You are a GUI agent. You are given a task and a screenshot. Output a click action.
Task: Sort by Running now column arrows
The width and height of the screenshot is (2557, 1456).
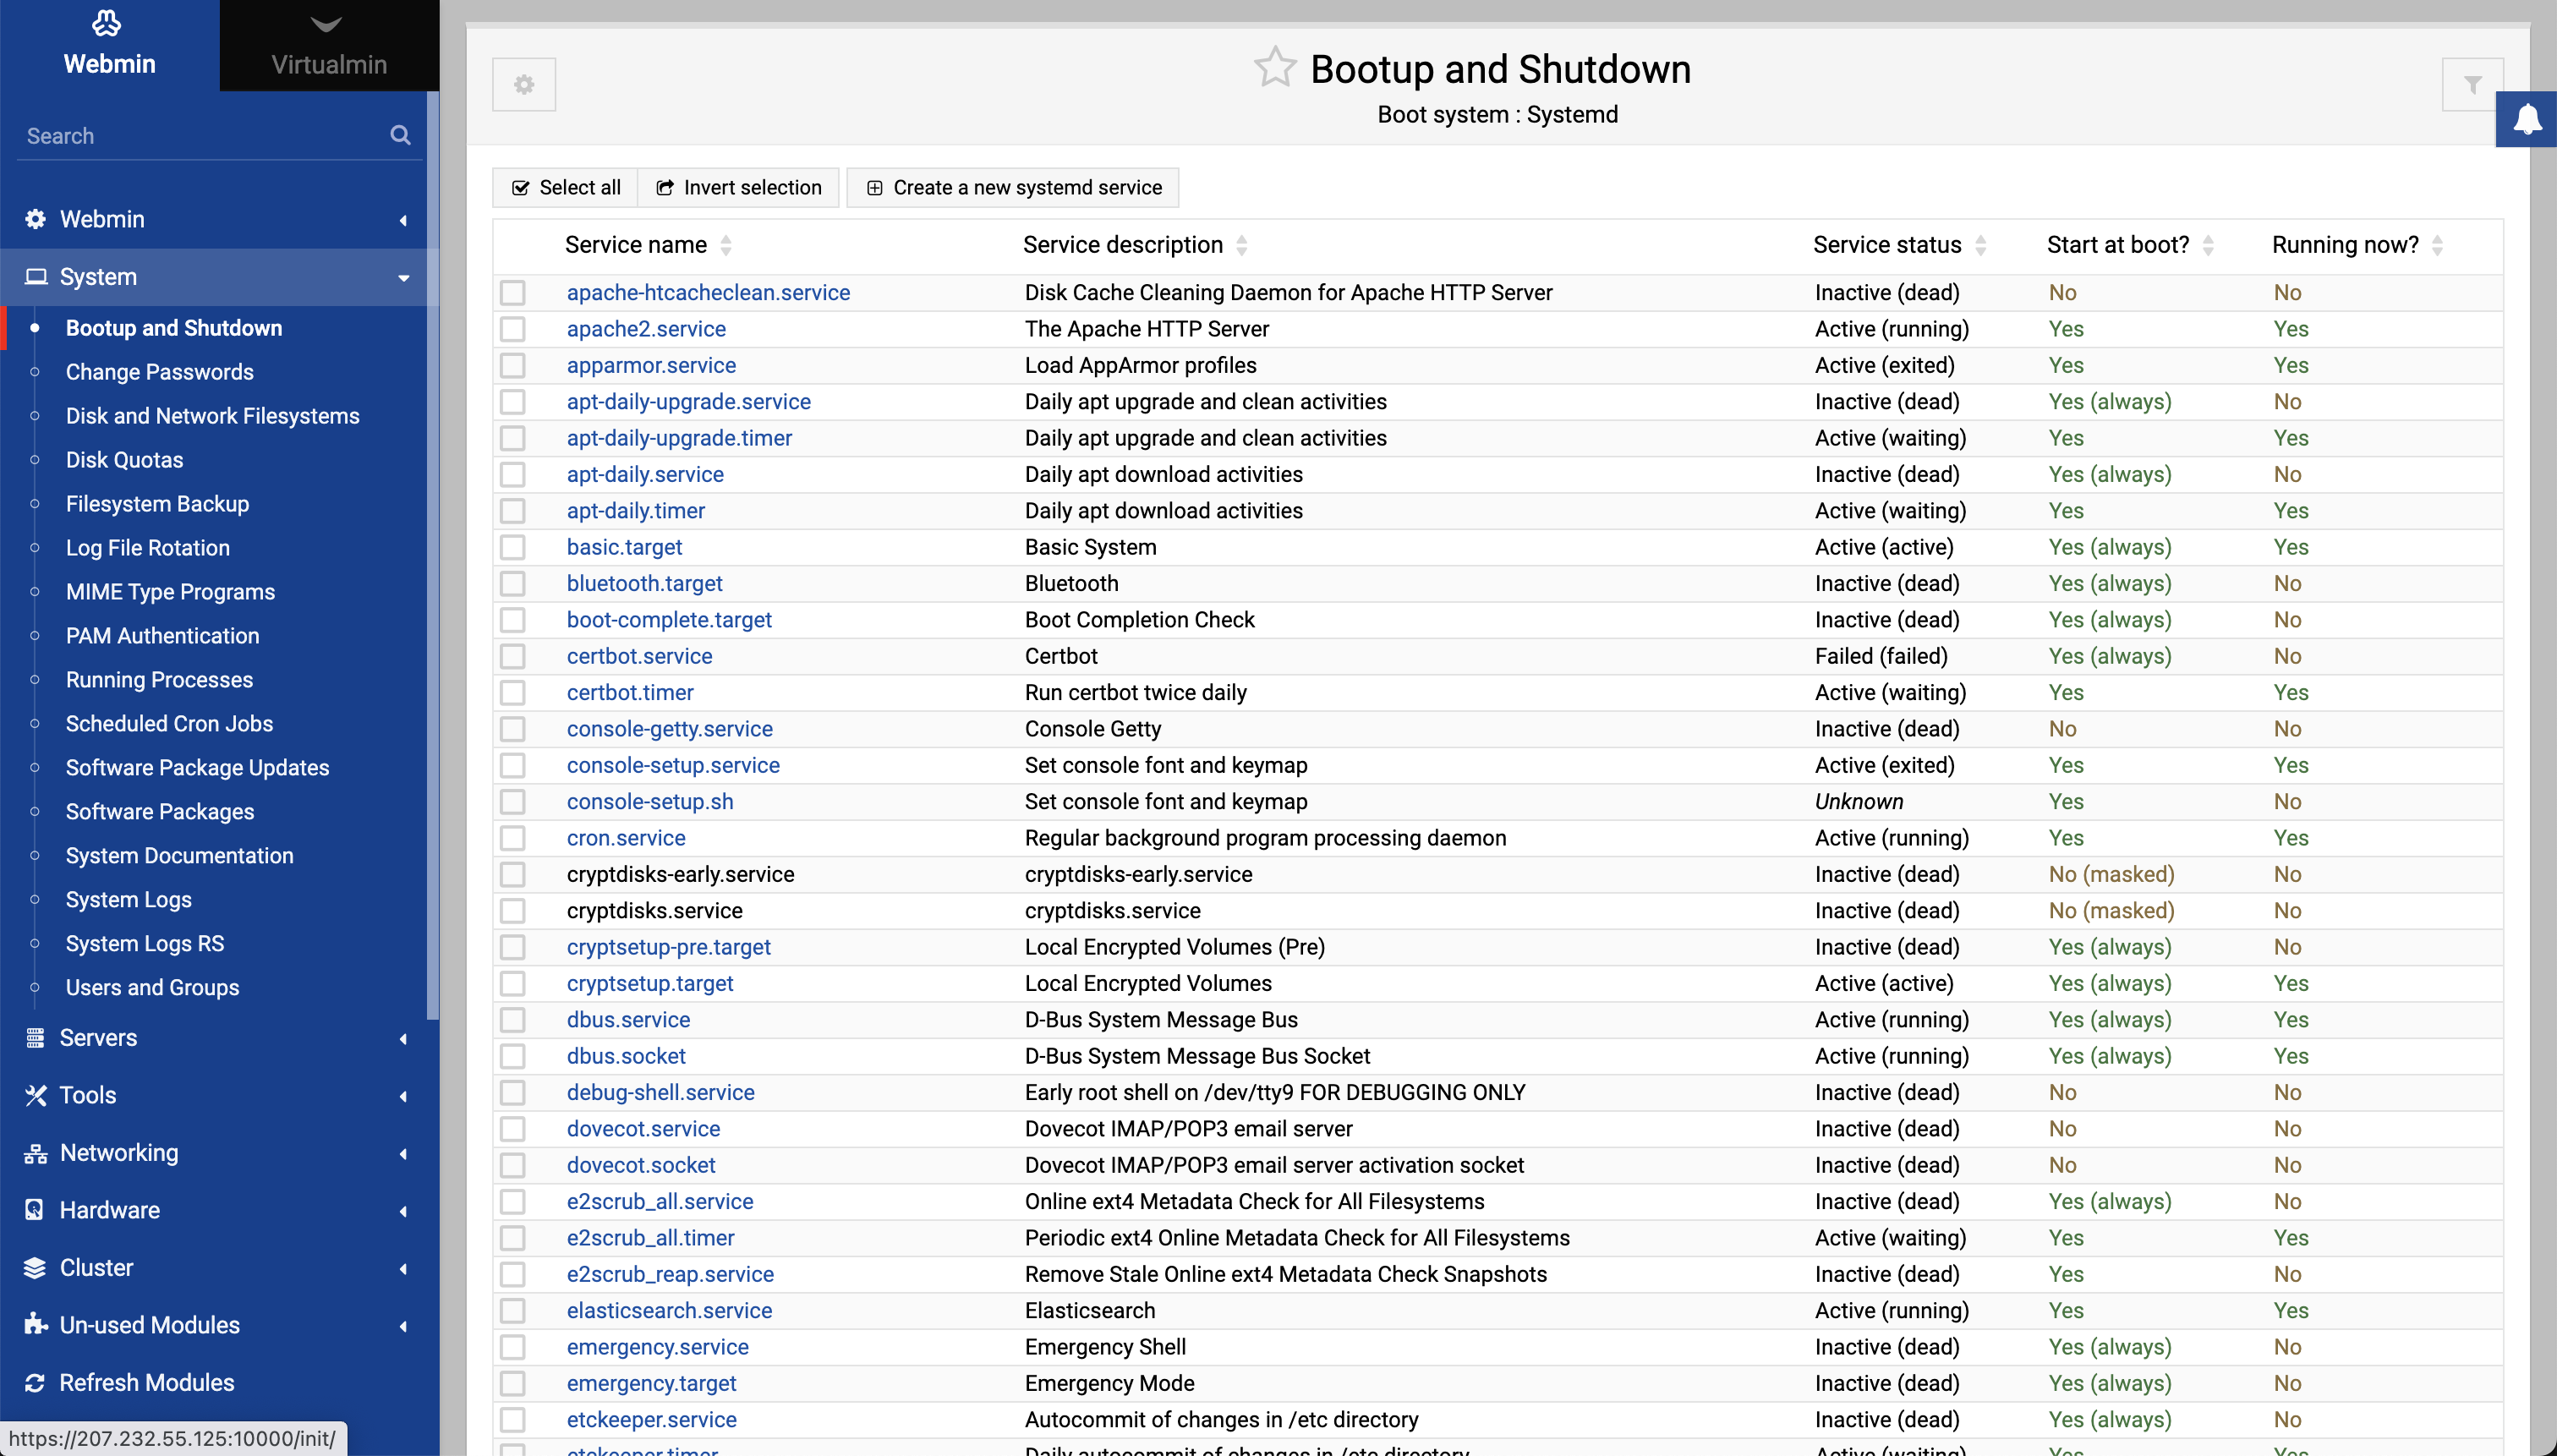point(2437,245)
